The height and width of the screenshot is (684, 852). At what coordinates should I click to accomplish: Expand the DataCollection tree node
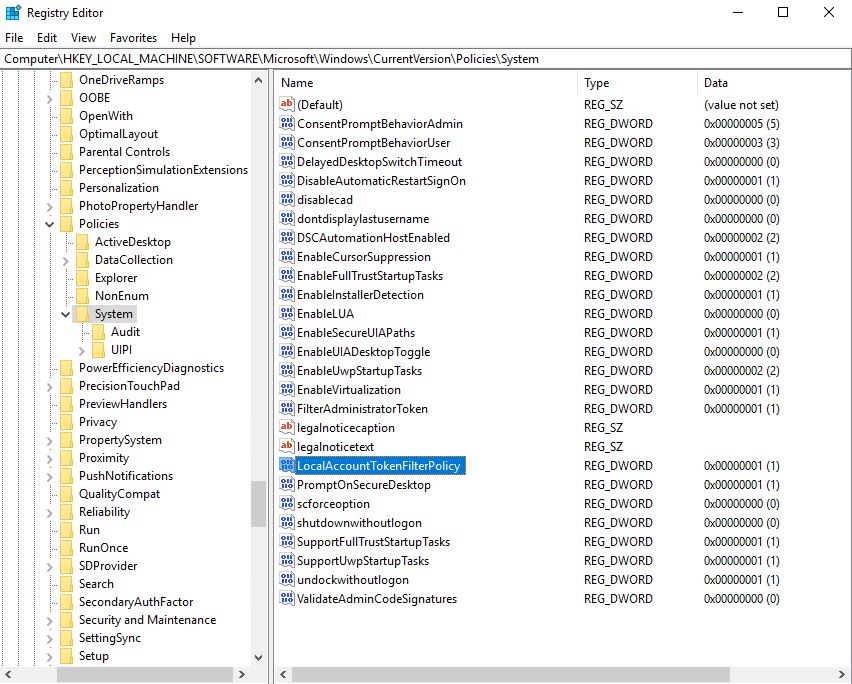click(x=65, y=261)
